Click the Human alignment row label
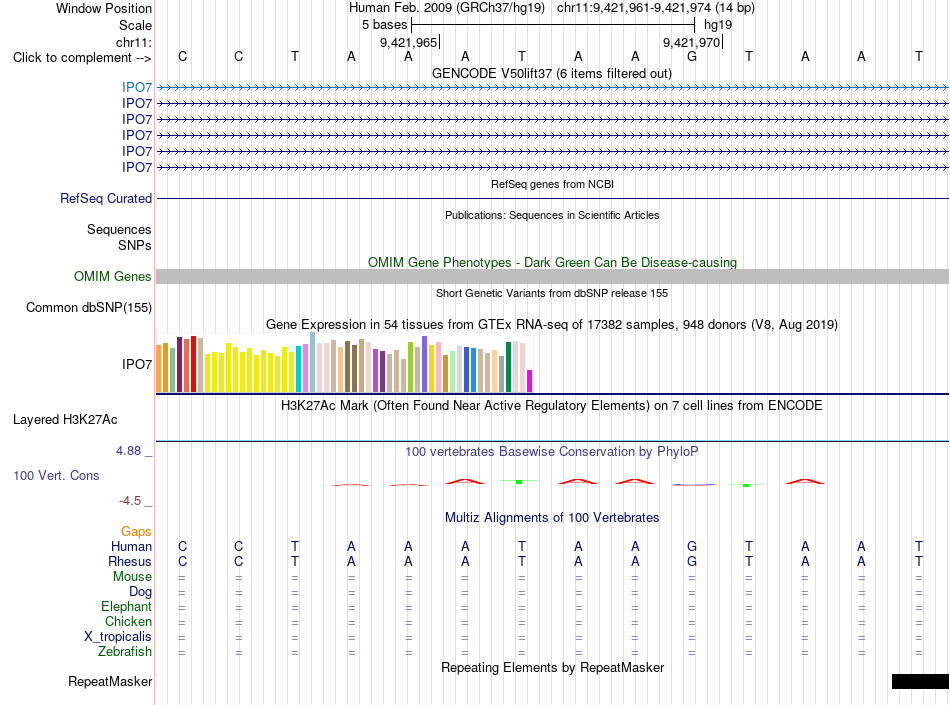950x705 pixels. pos(131,547)
